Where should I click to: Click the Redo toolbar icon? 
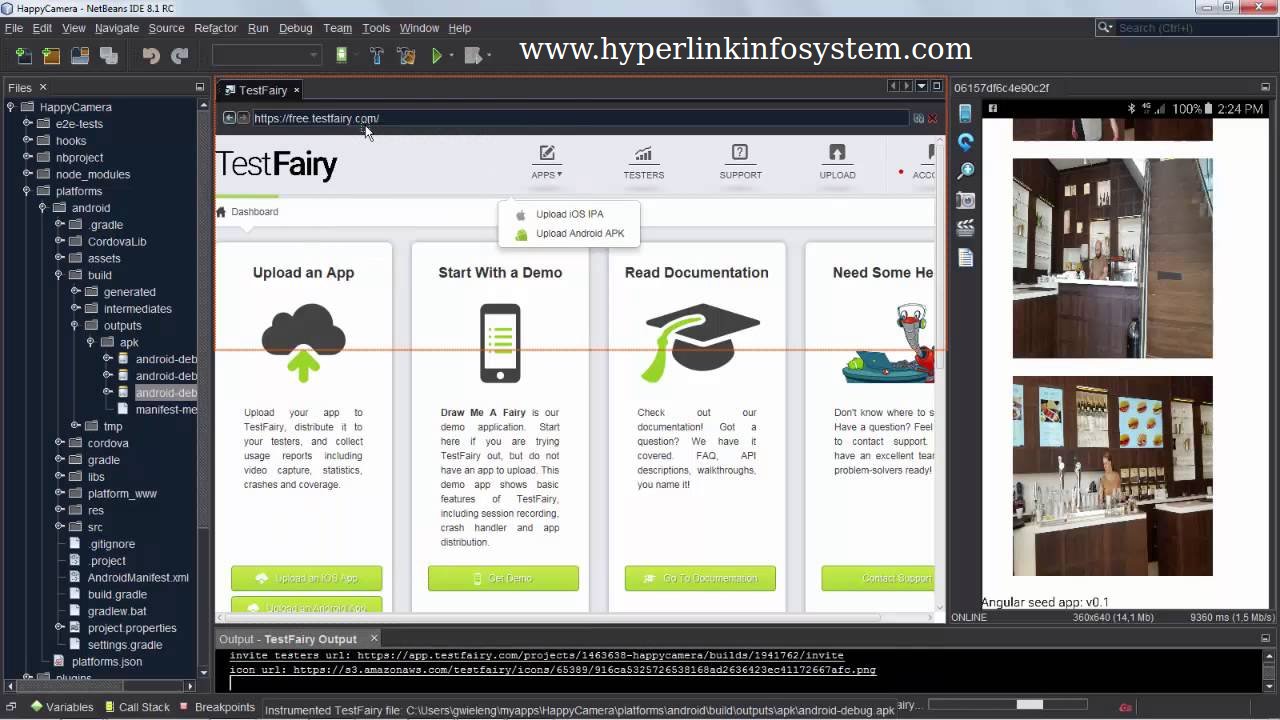coord(180,56)
